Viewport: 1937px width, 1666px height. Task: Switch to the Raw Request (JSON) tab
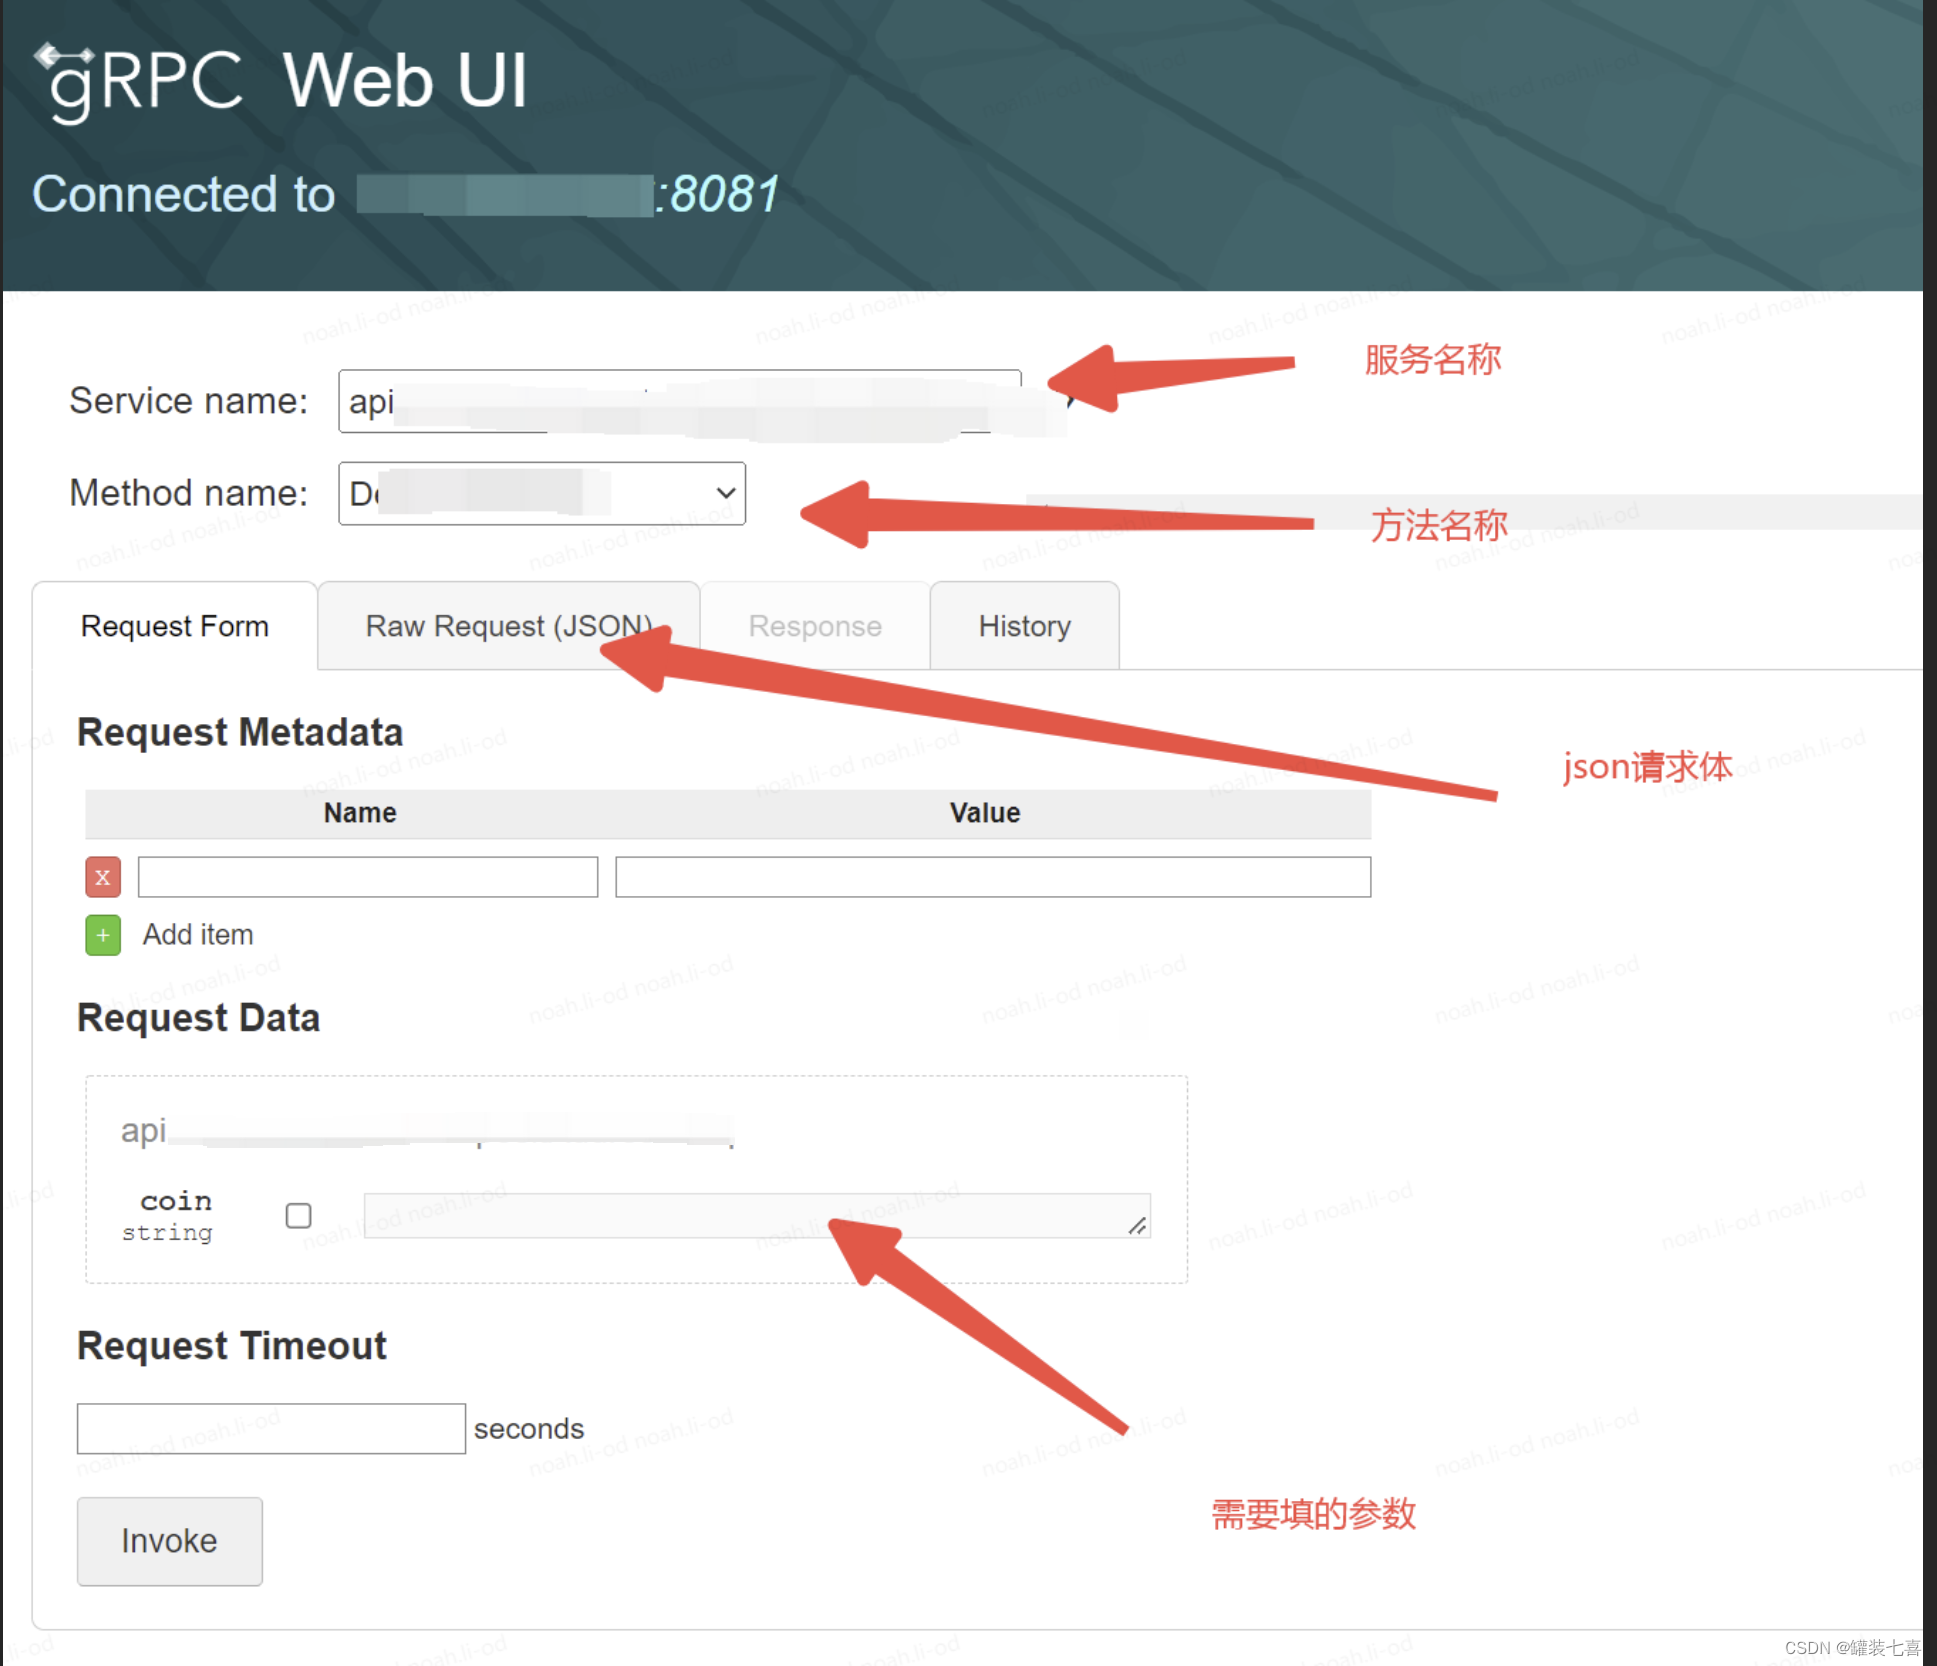point(508,626)
